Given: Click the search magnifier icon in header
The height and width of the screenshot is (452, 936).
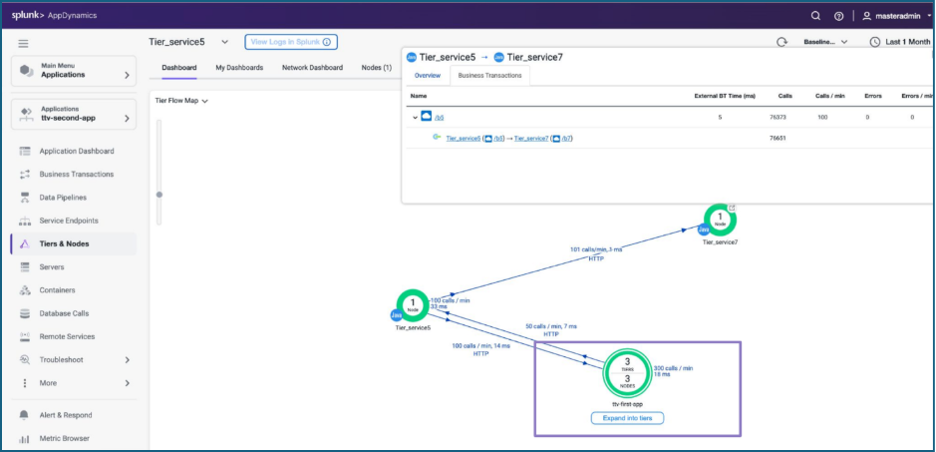Looking at the screenshot, I should (816, 15).
